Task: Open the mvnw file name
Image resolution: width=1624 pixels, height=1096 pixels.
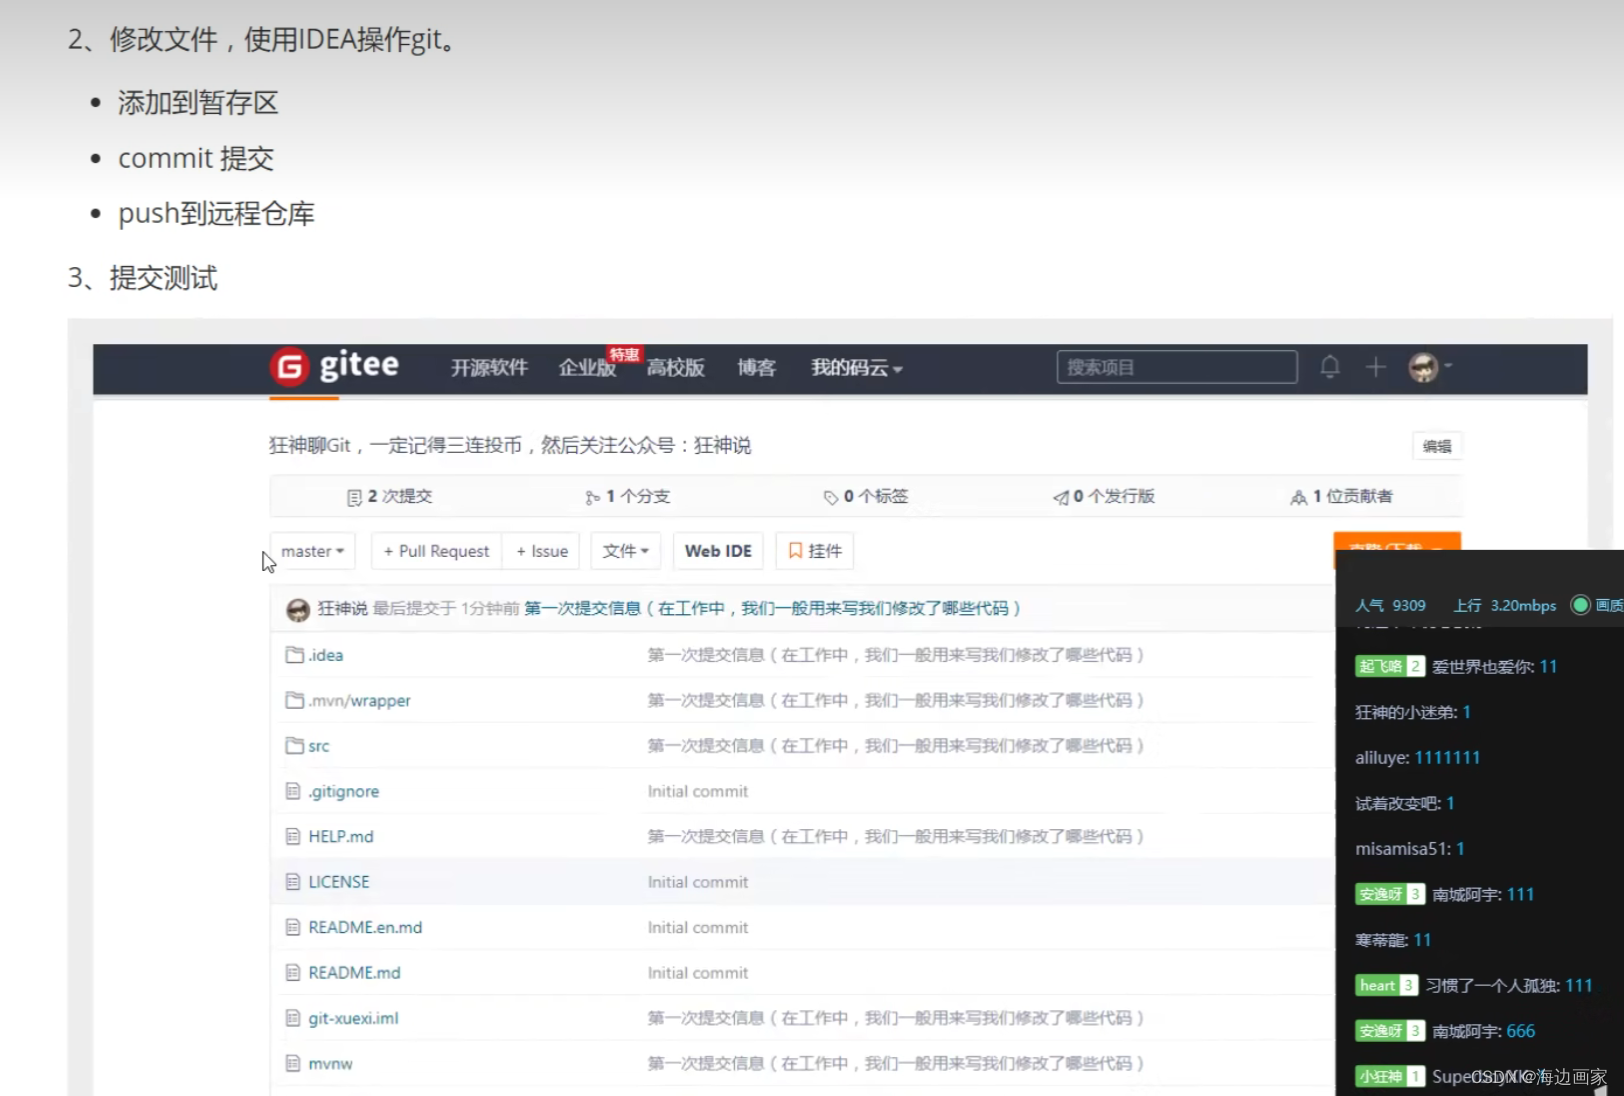Action: 330,1063
